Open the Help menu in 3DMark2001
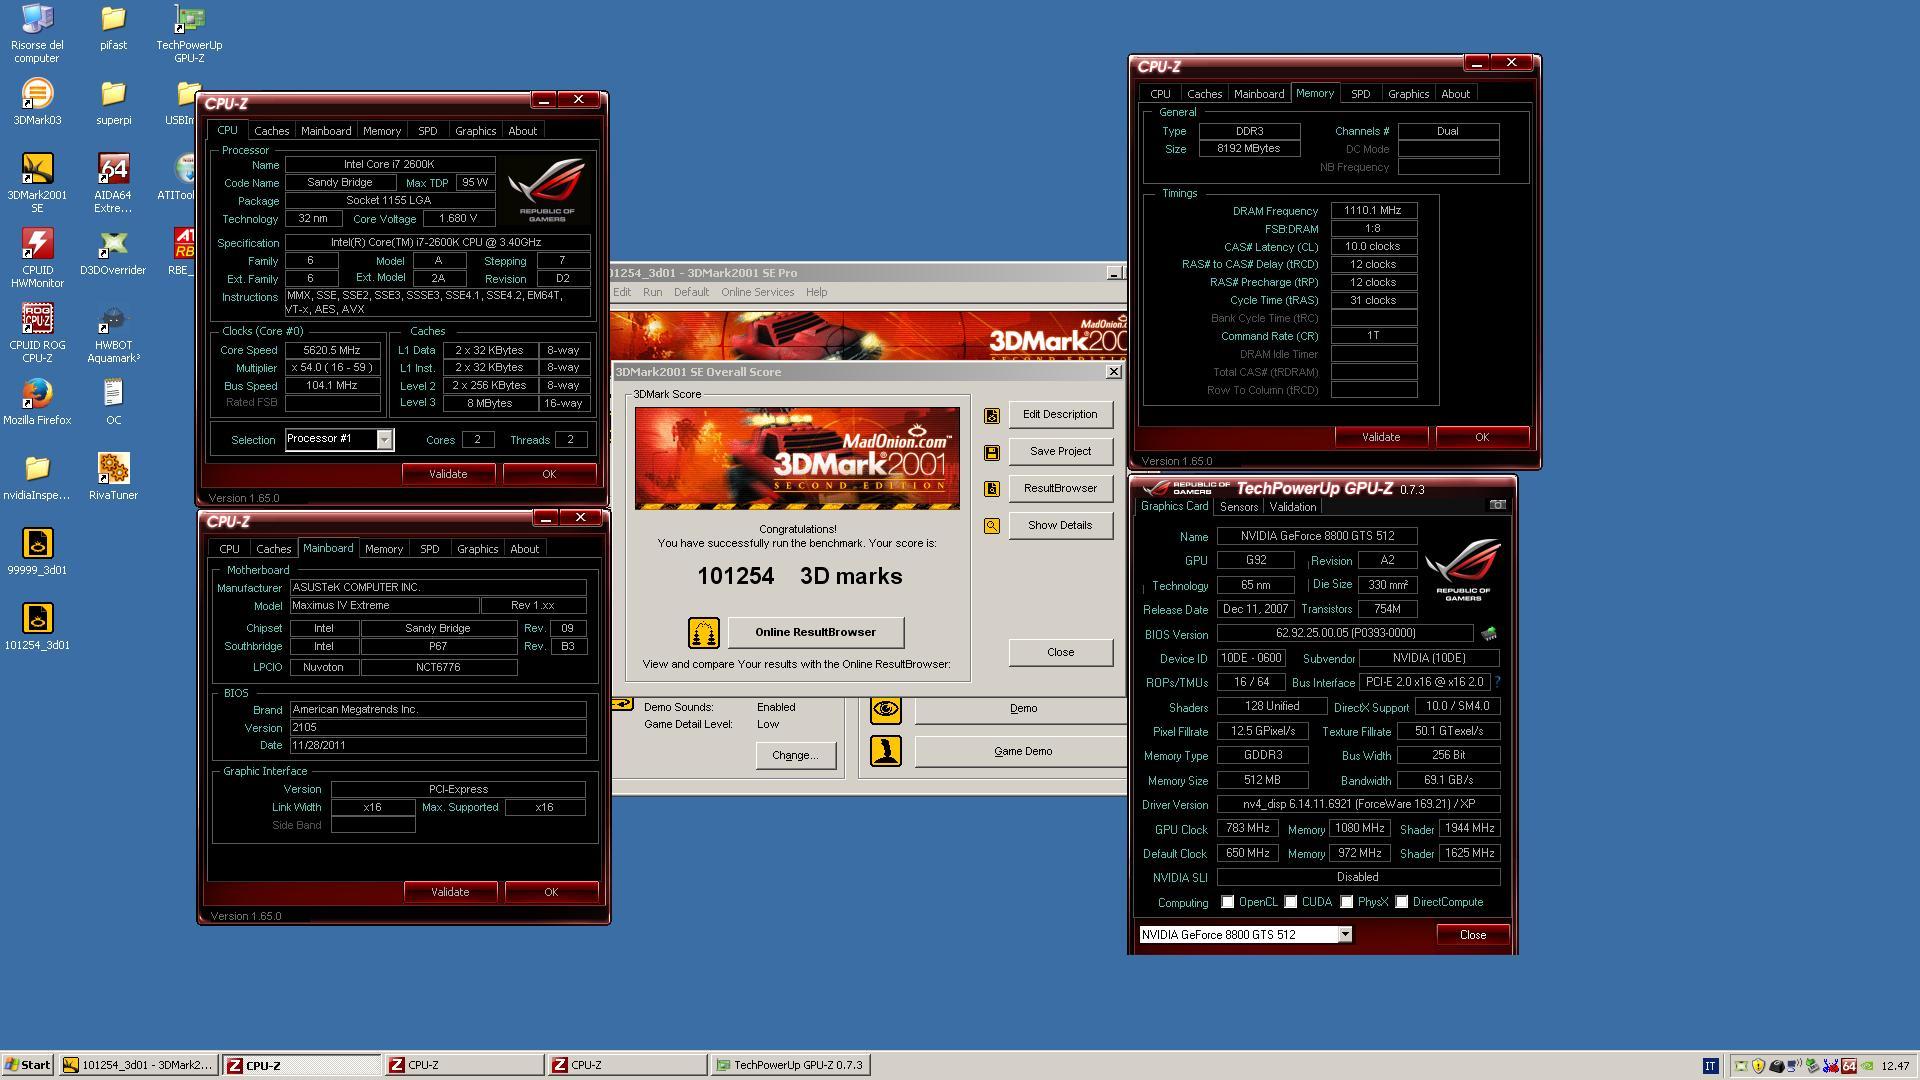Screen dimensions: 1920x1080 click(x=816, y=292)
